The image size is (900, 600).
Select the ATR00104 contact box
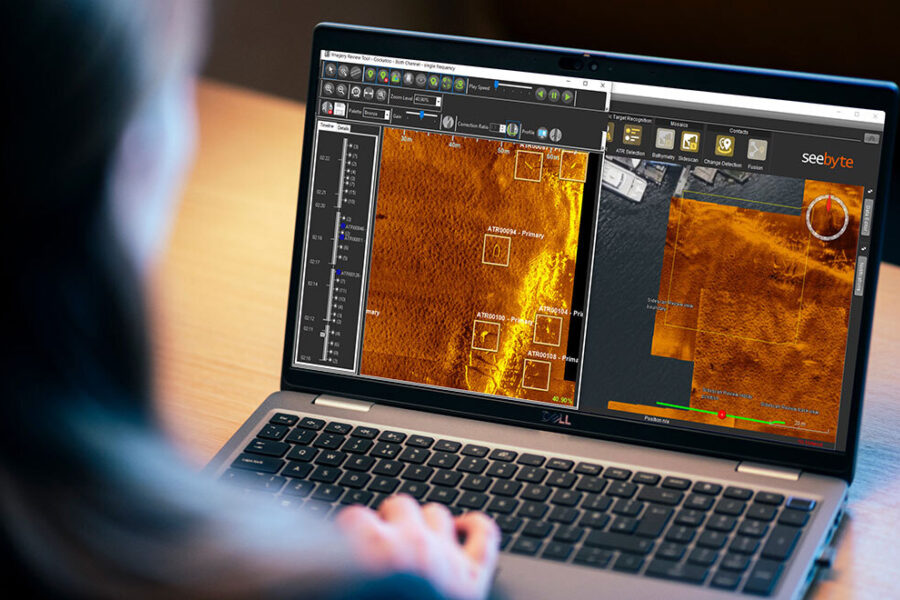tap(548, 330)
